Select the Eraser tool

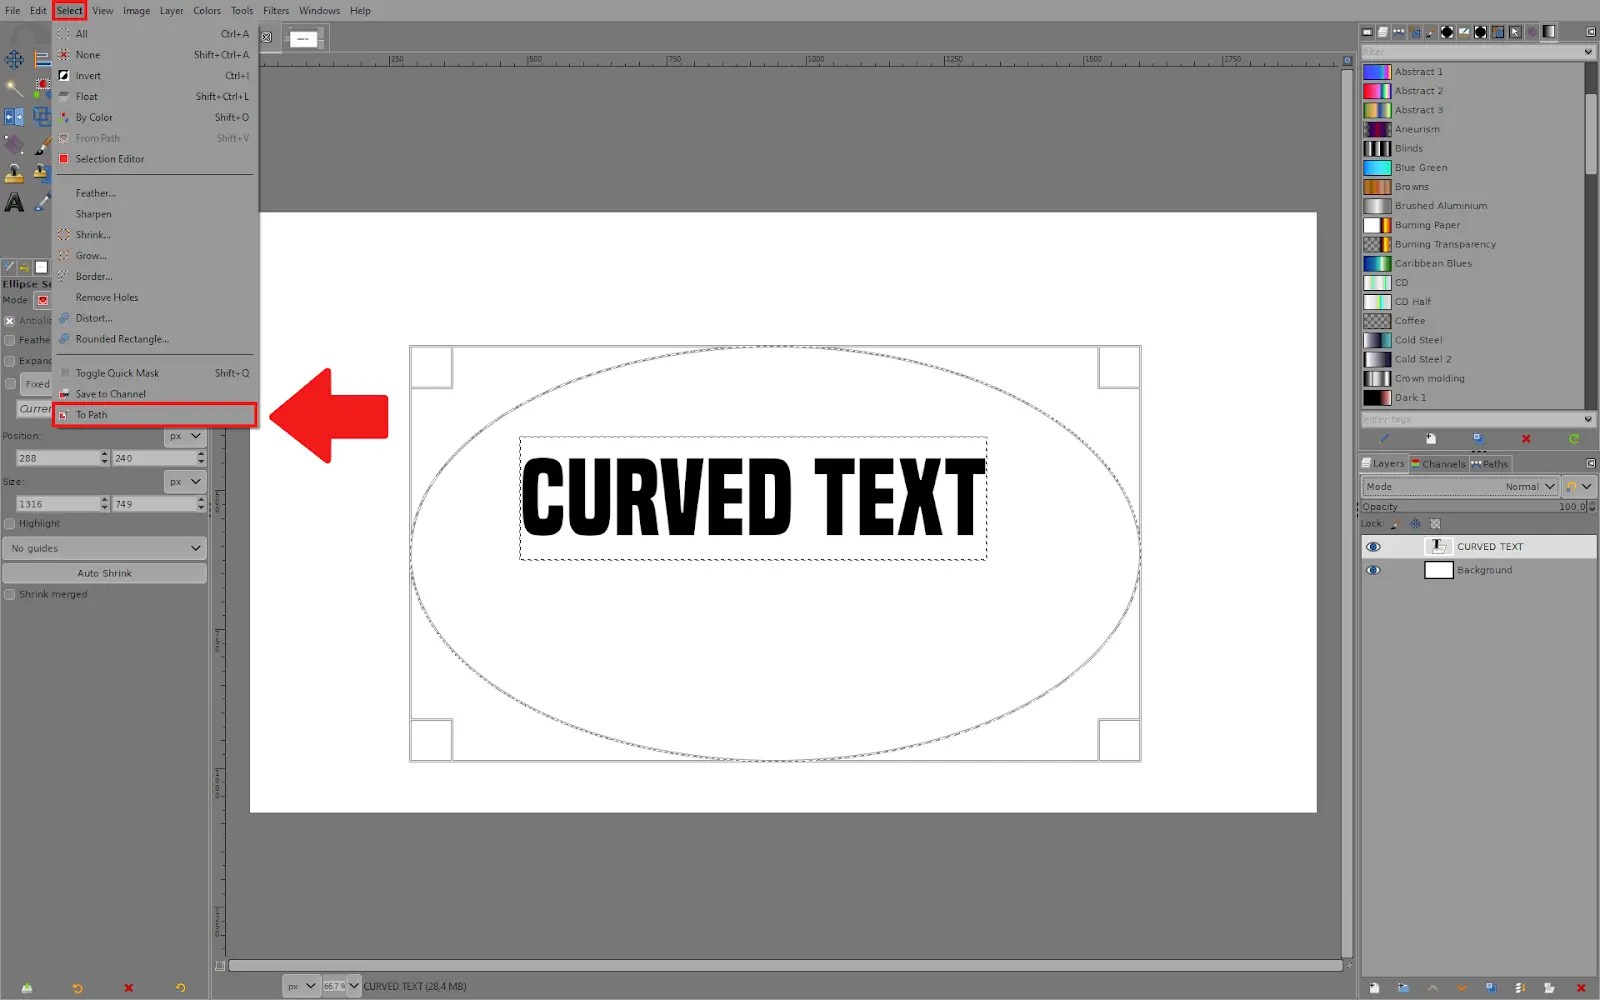14,145
